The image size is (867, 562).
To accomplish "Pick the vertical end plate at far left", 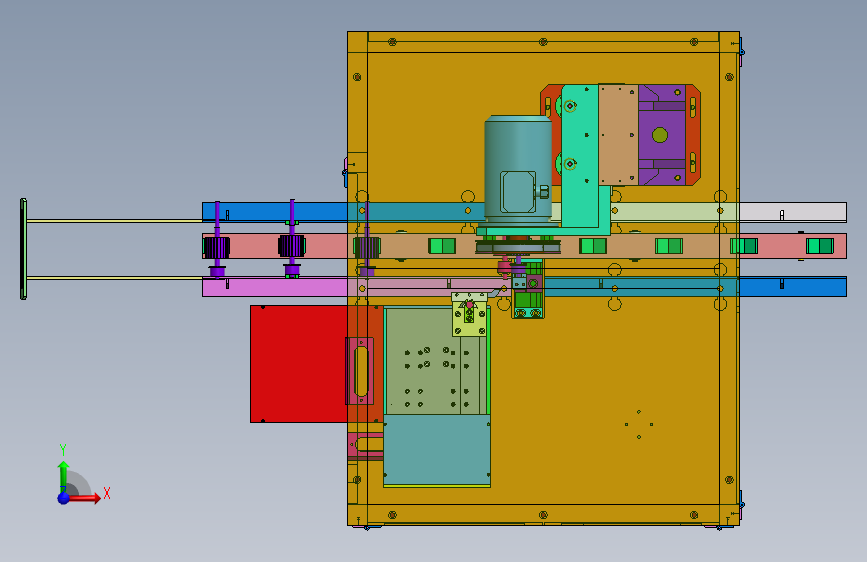I will tap(23, 249).
